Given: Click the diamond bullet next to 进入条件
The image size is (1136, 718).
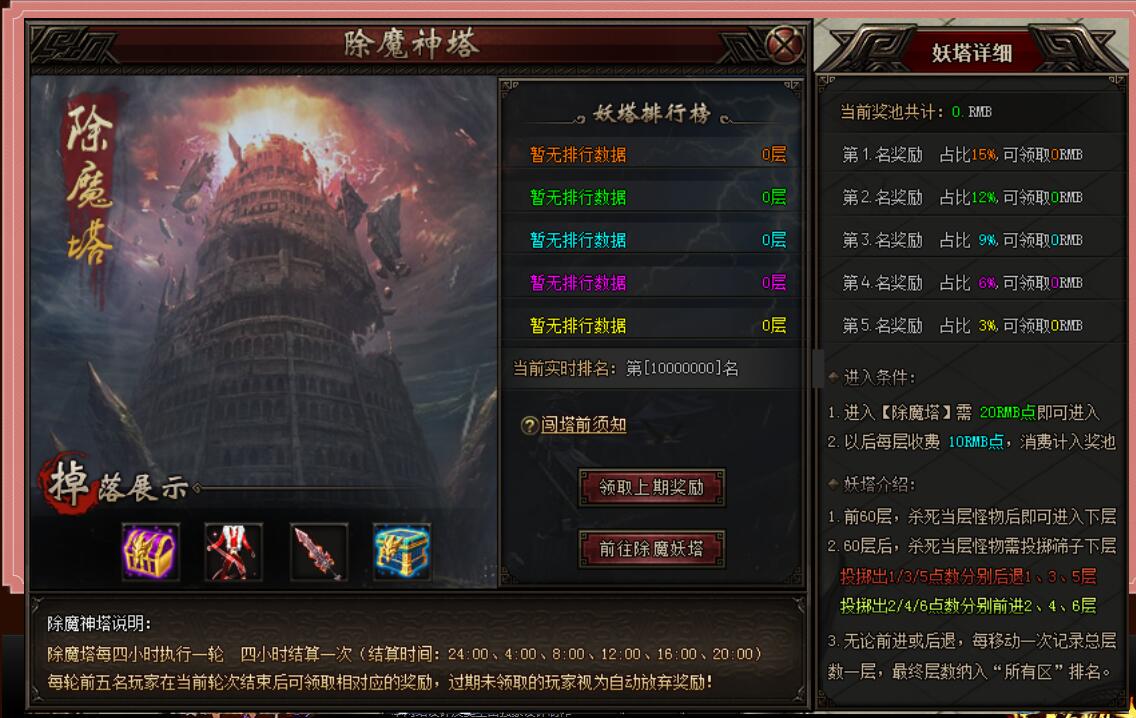Looking at the screenshot, I should tap(833, 377).
